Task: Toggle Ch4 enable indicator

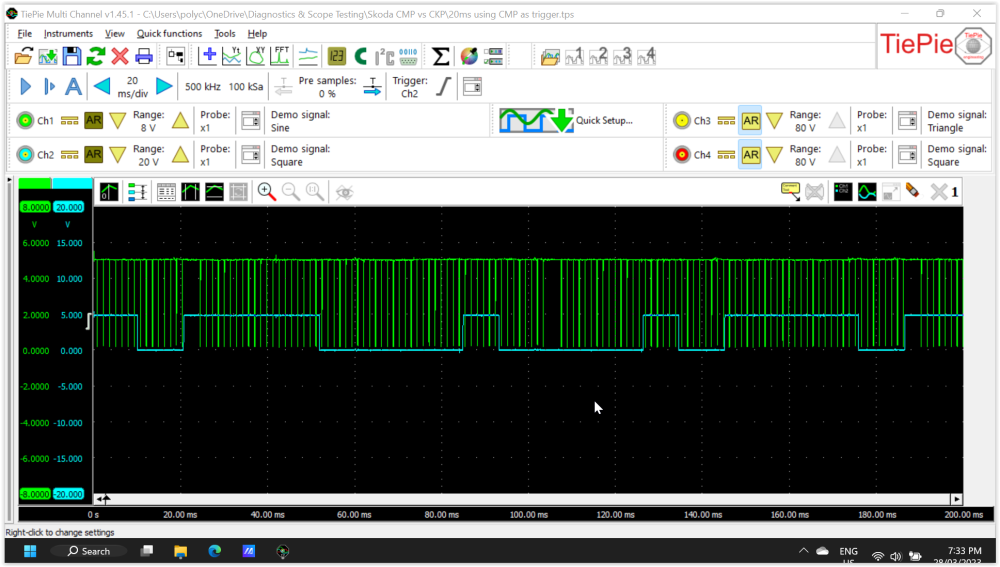Action: tap(682, 154)
